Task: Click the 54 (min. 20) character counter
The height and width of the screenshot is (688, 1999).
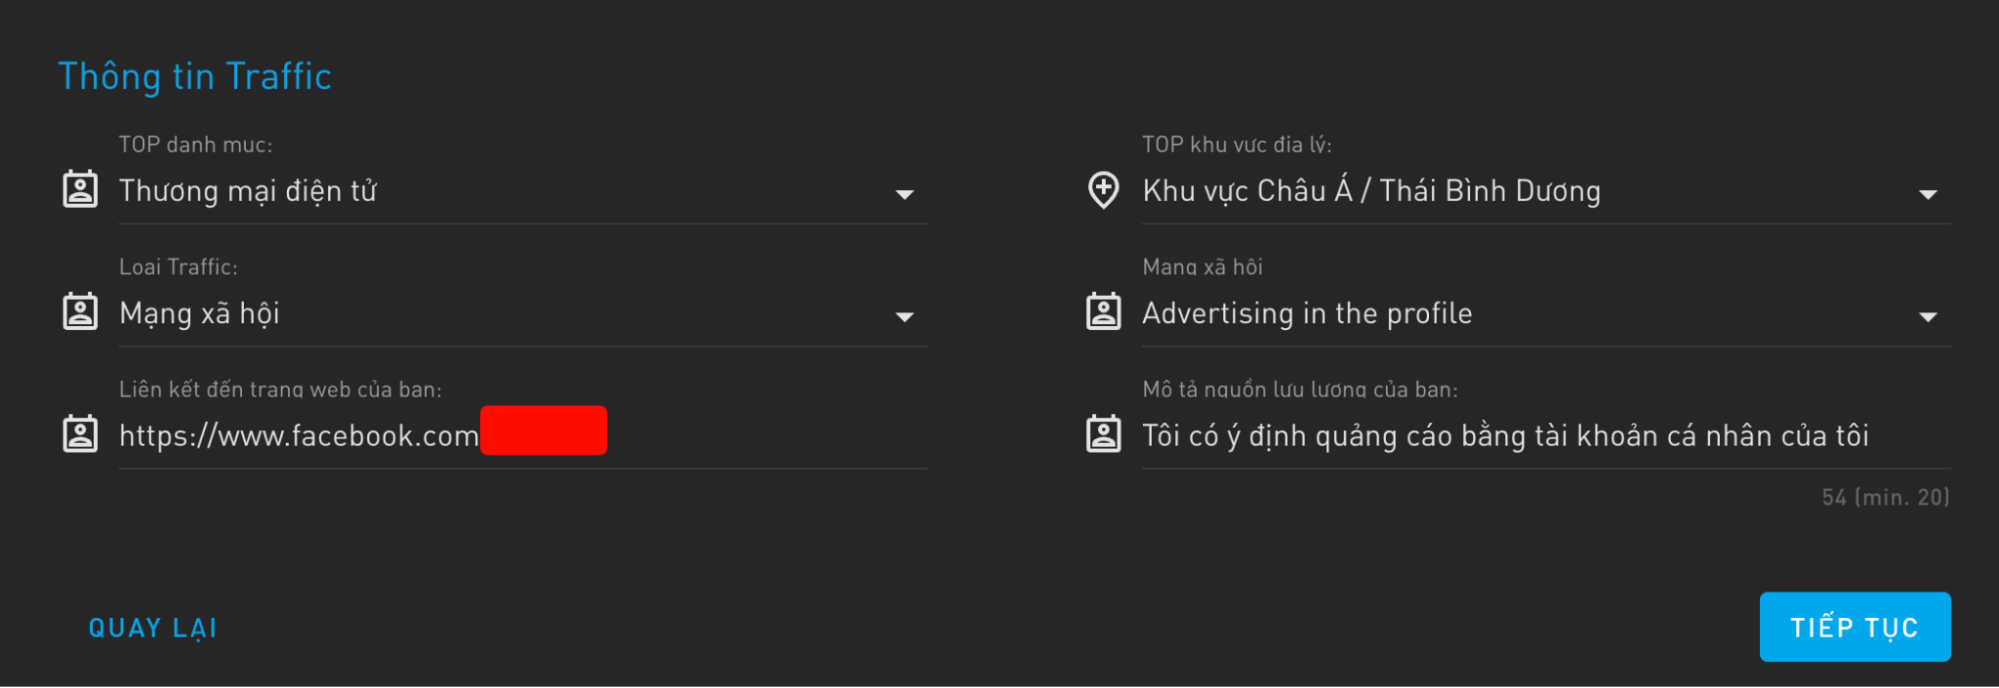Action: tap(1885, 497)
